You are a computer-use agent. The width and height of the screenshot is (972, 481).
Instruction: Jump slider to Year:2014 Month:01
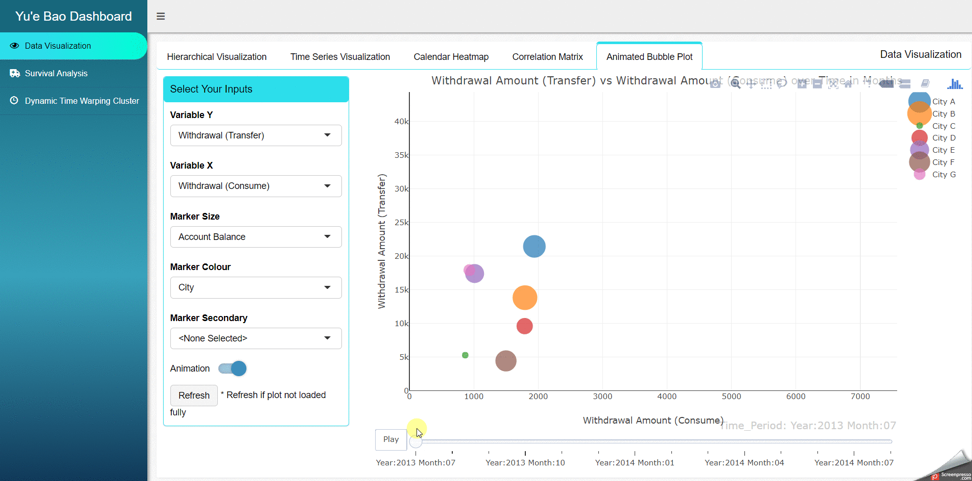click(x=635, y=462)
